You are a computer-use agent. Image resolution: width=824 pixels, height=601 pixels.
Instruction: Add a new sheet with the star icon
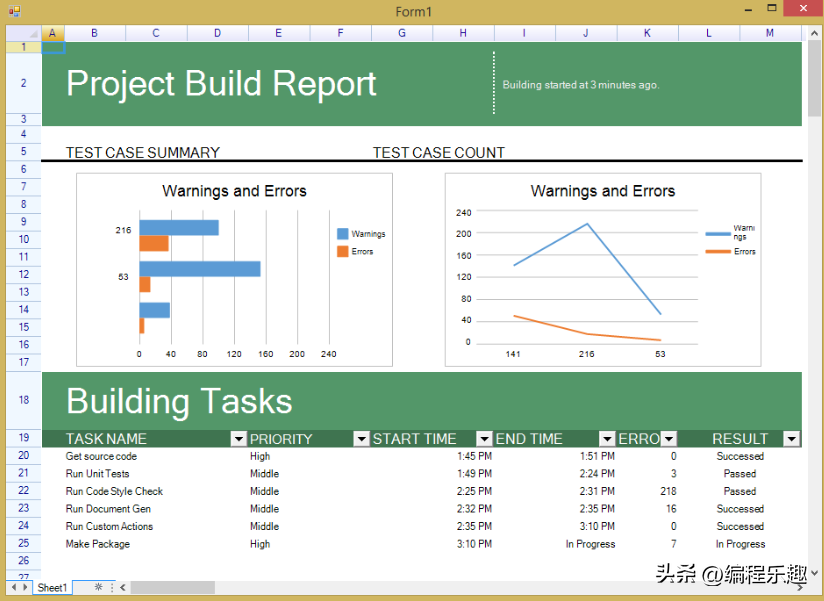click(98, 587)
